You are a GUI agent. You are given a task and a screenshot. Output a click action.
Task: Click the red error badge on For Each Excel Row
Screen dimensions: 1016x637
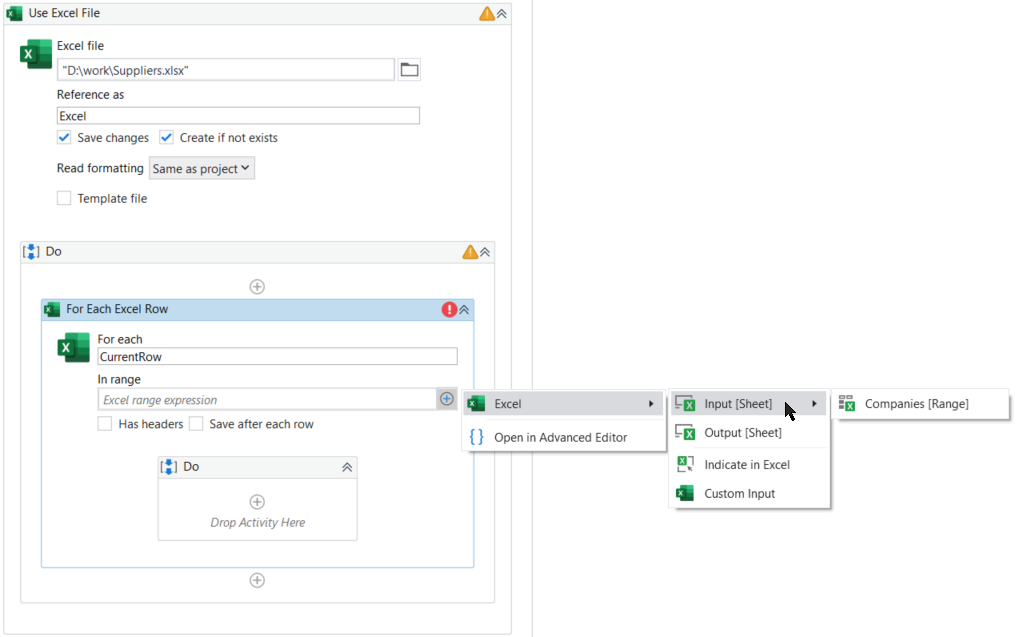[x=449, y=309]
